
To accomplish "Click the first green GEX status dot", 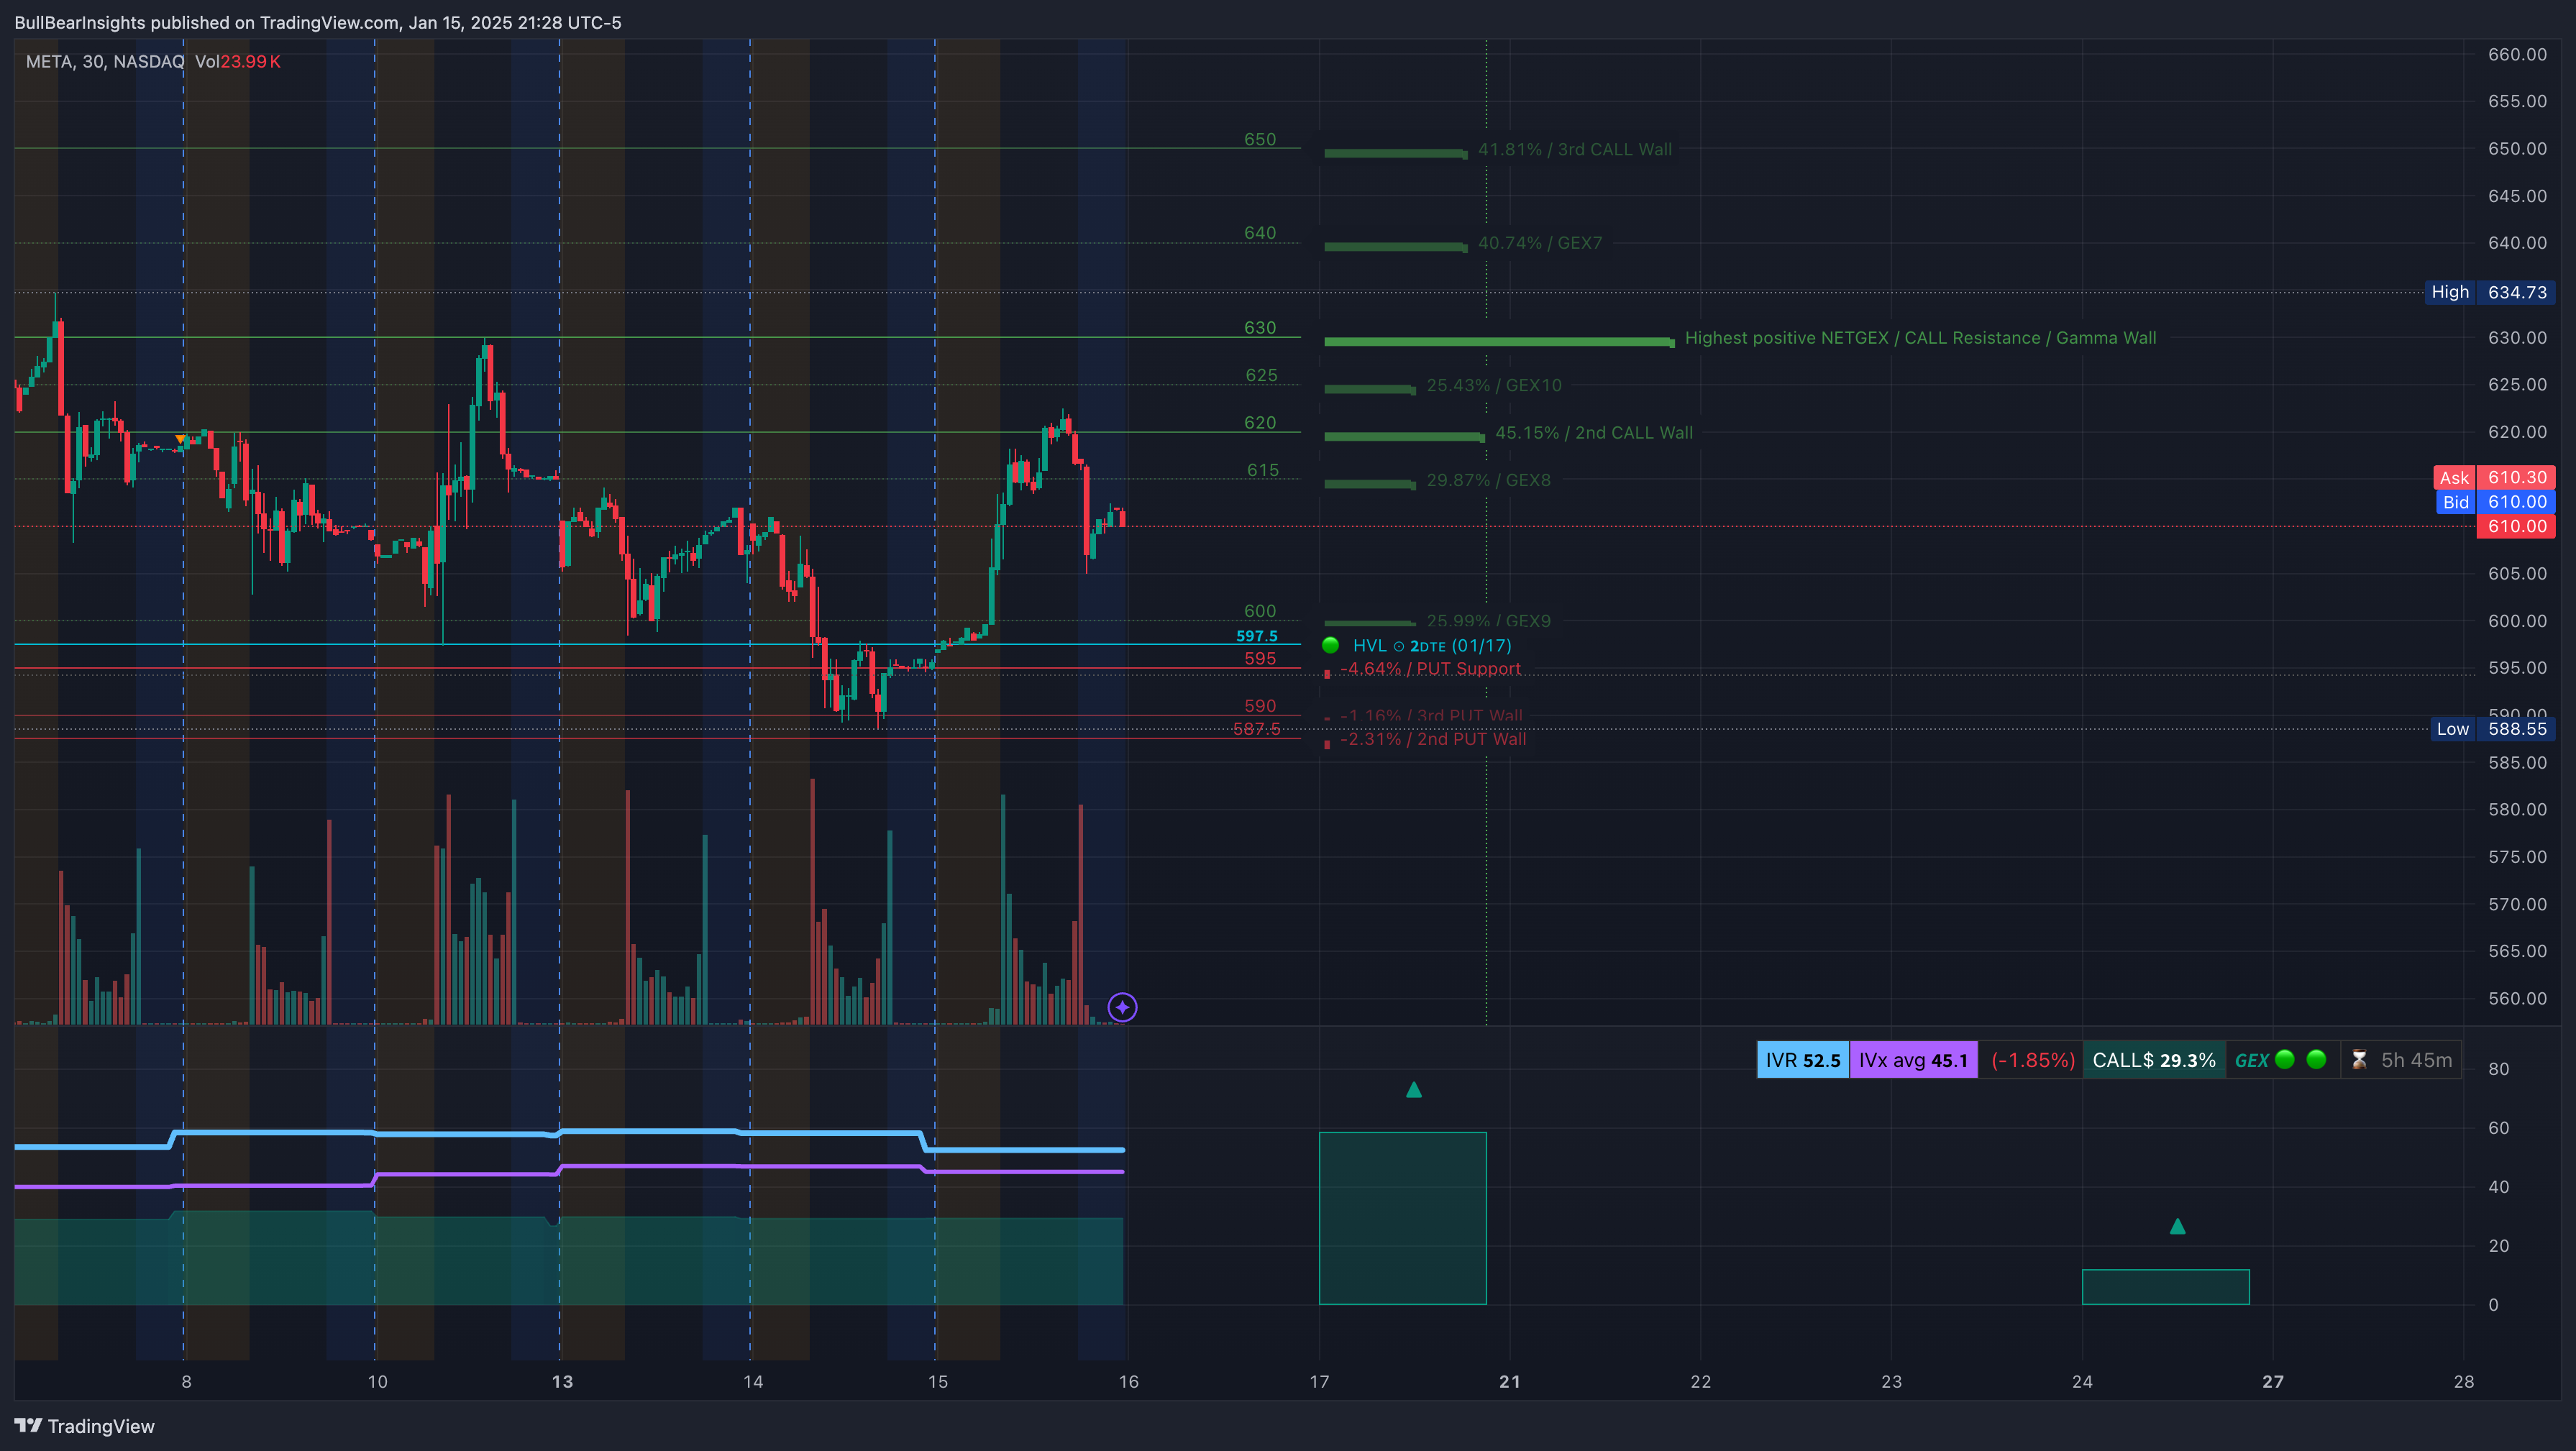I will [x=2284, y=1059].
